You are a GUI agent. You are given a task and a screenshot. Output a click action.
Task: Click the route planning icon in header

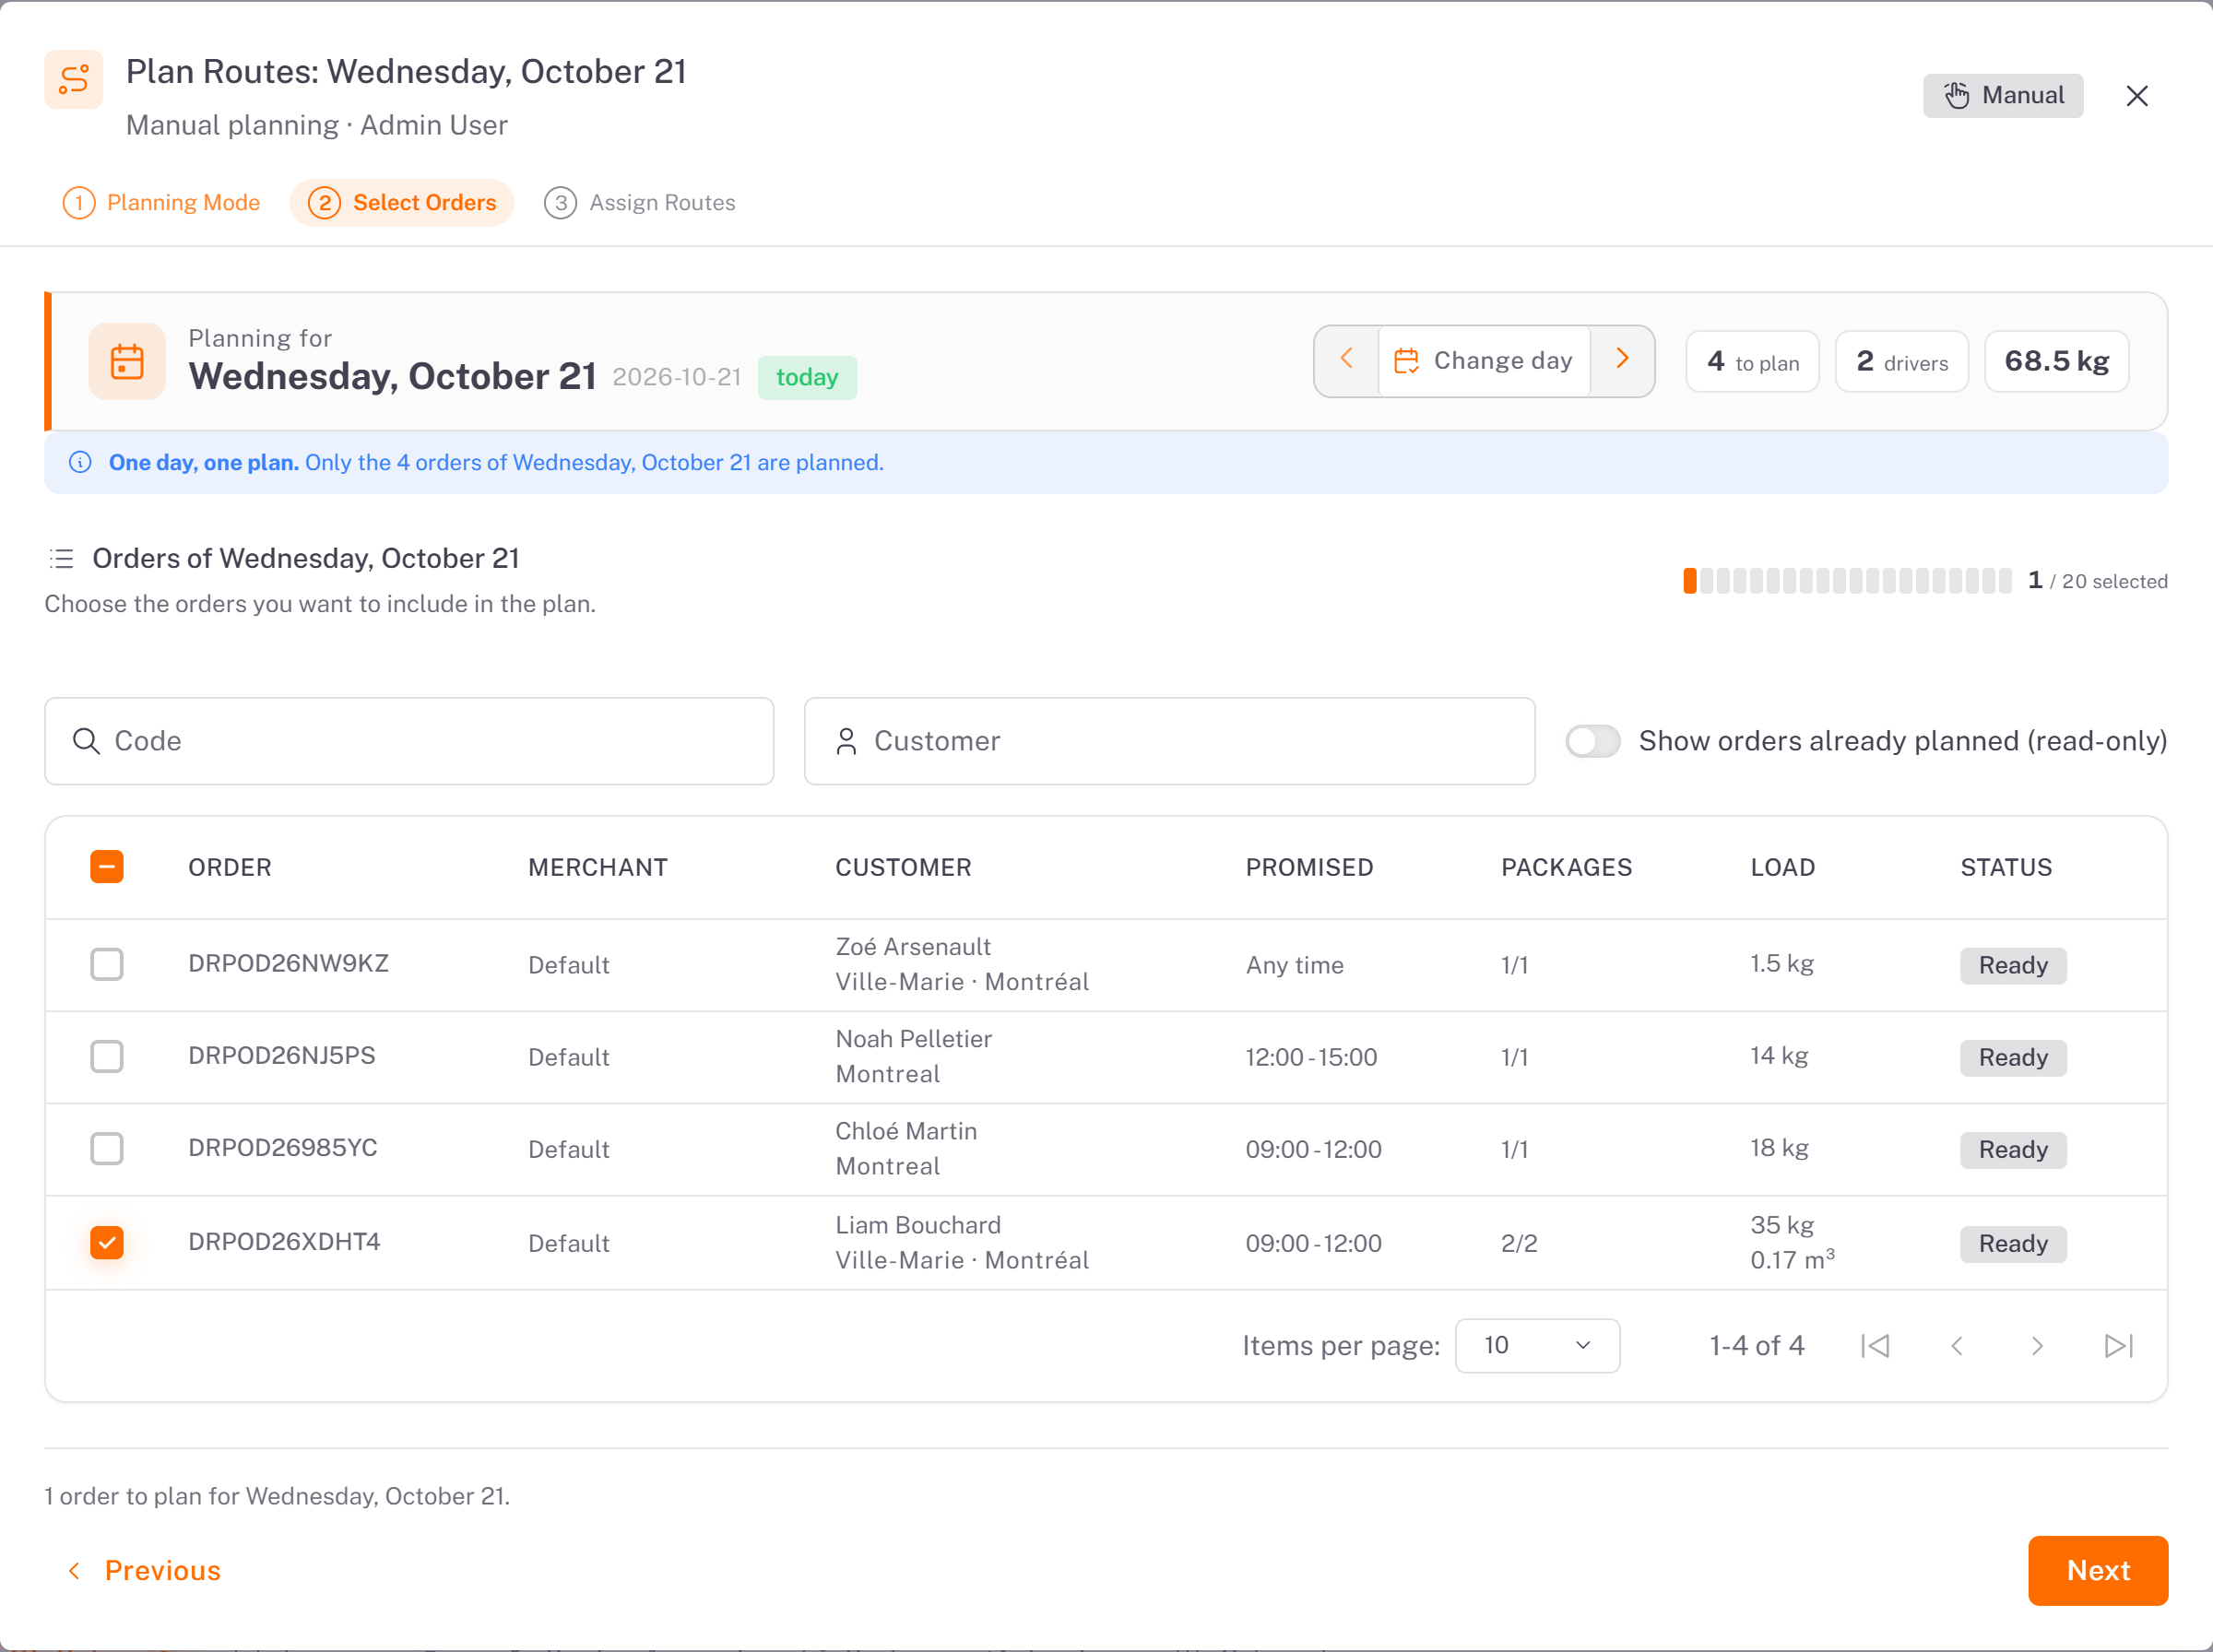74,80
